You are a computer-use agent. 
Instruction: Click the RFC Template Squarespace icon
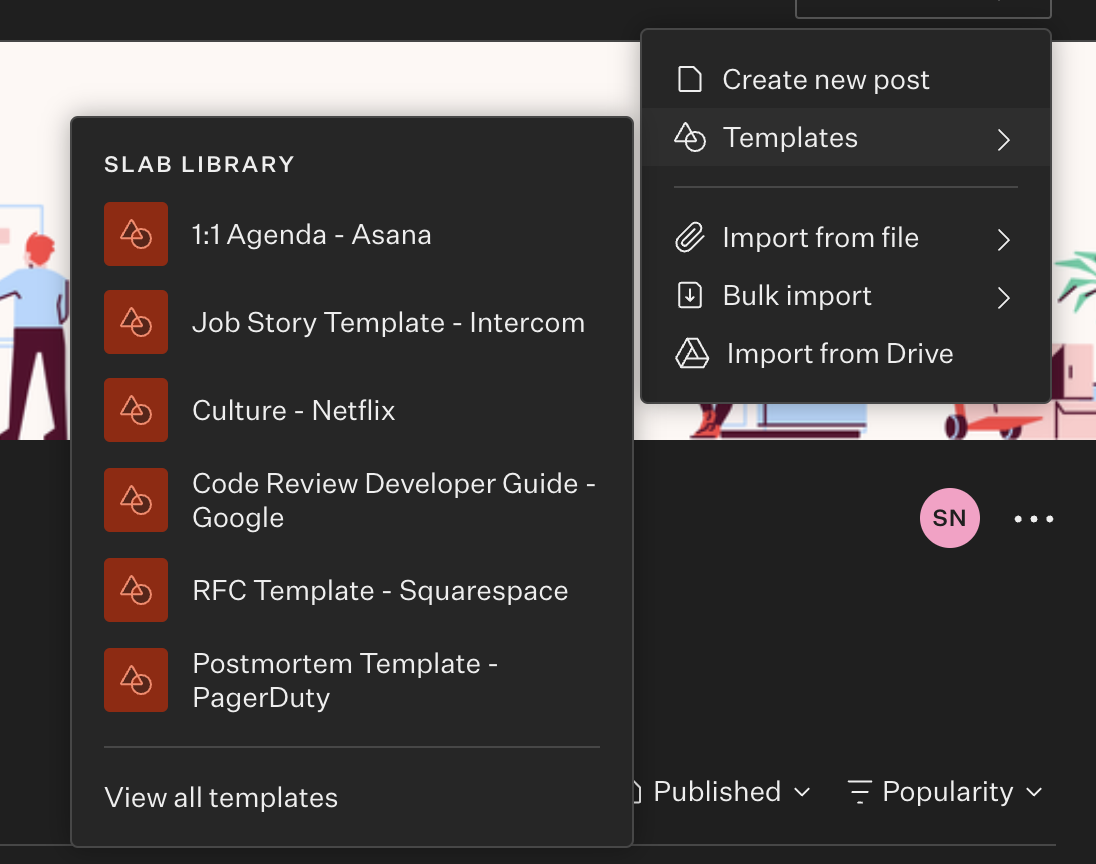pos(136,590)
